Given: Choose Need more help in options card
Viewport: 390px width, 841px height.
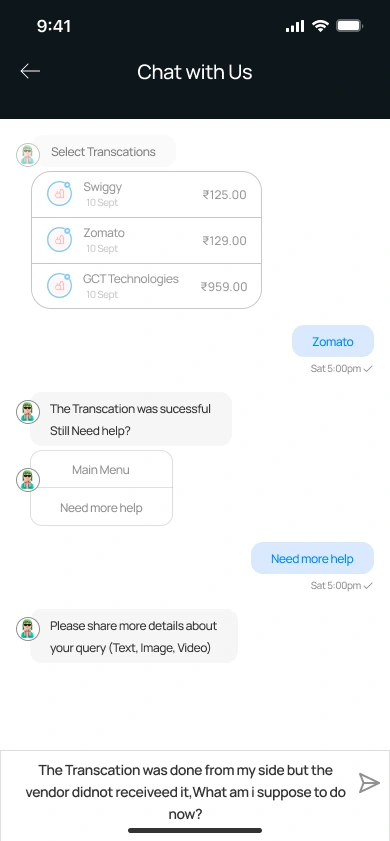Looking at the screenshot, I should point(101,507).
